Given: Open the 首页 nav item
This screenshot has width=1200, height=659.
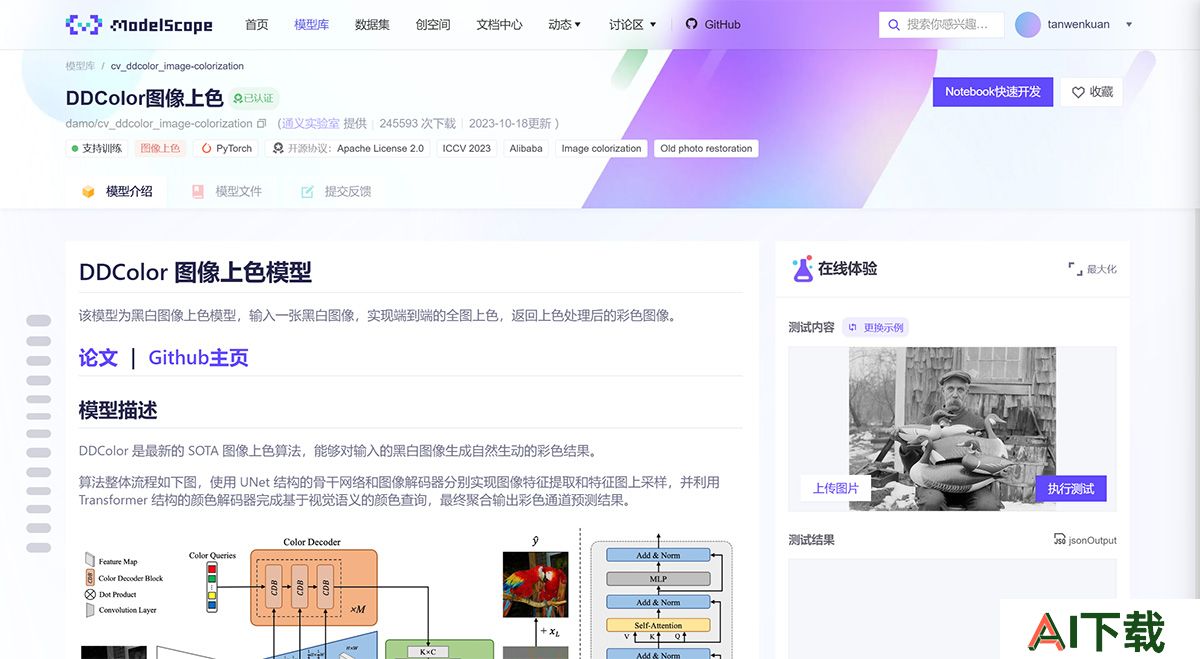Looking at the screenshot, I should [x=257, y=24].
